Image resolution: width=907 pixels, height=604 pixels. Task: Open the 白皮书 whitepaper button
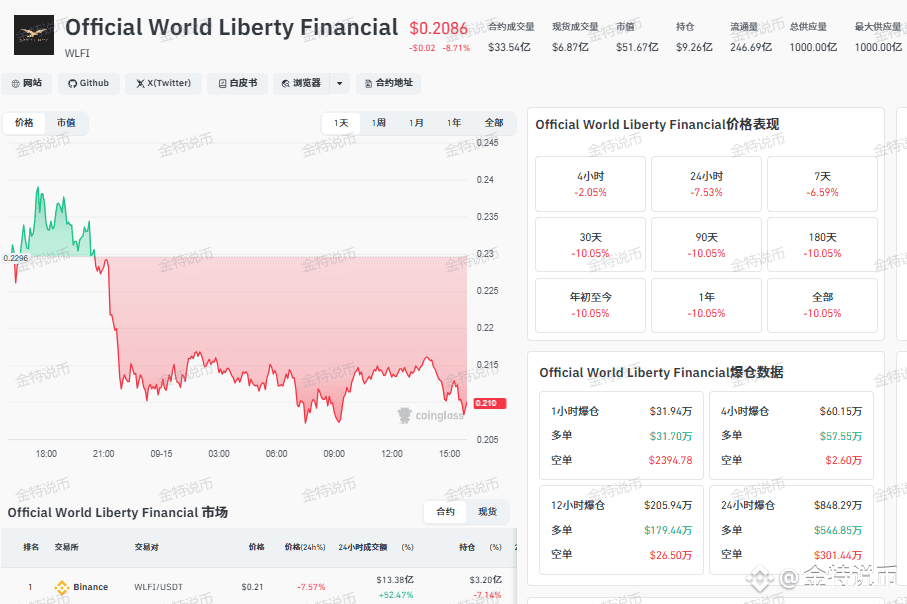(x=238, y=83)
